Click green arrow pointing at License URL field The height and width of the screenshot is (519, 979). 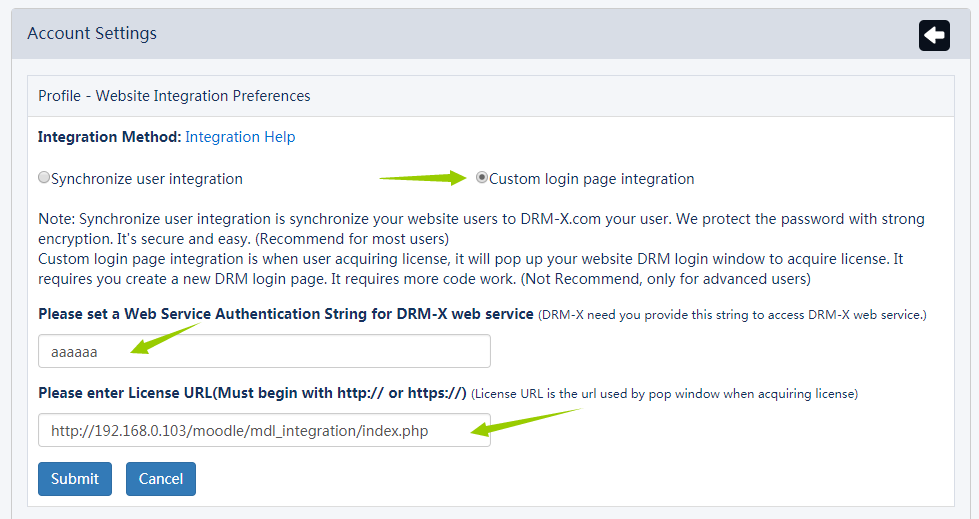pos(525,421)
